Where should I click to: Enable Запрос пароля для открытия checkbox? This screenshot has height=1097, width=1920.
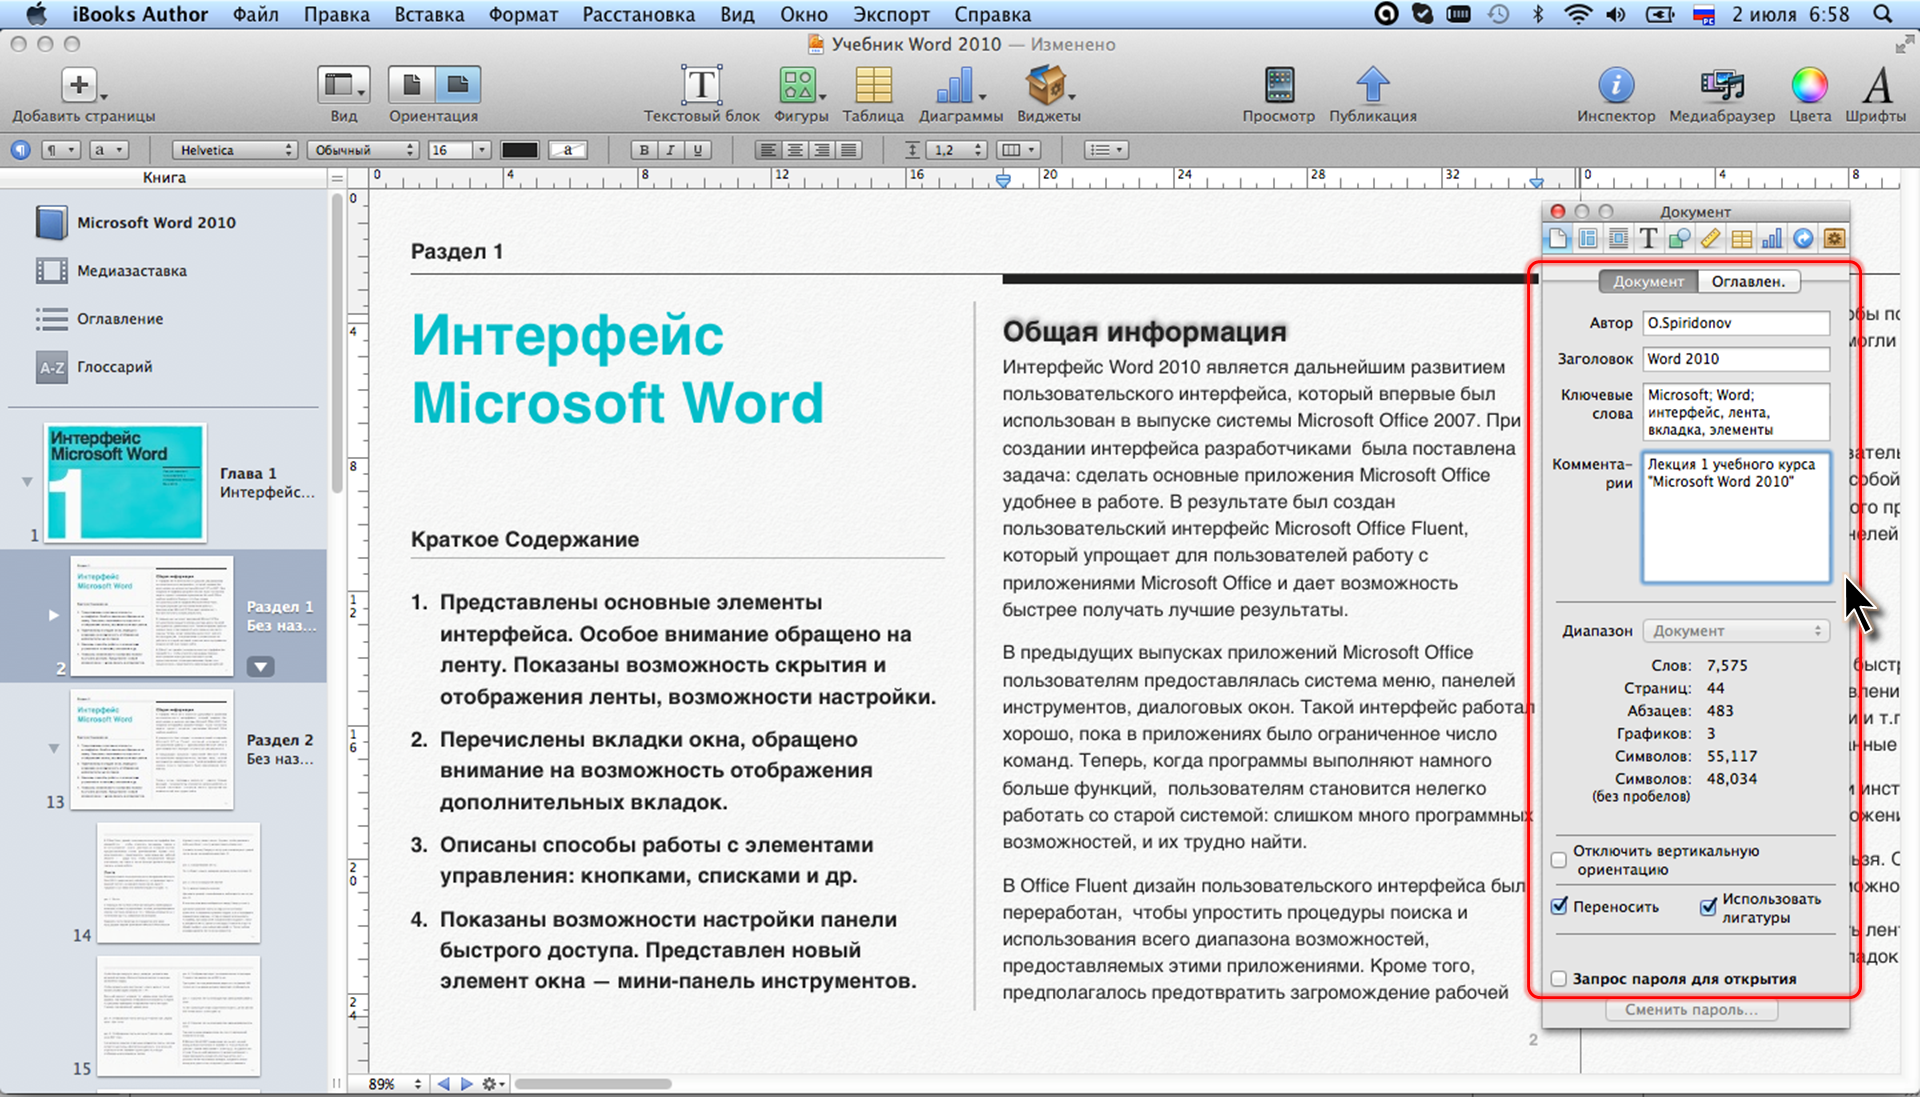click(x=1558, y=979)
